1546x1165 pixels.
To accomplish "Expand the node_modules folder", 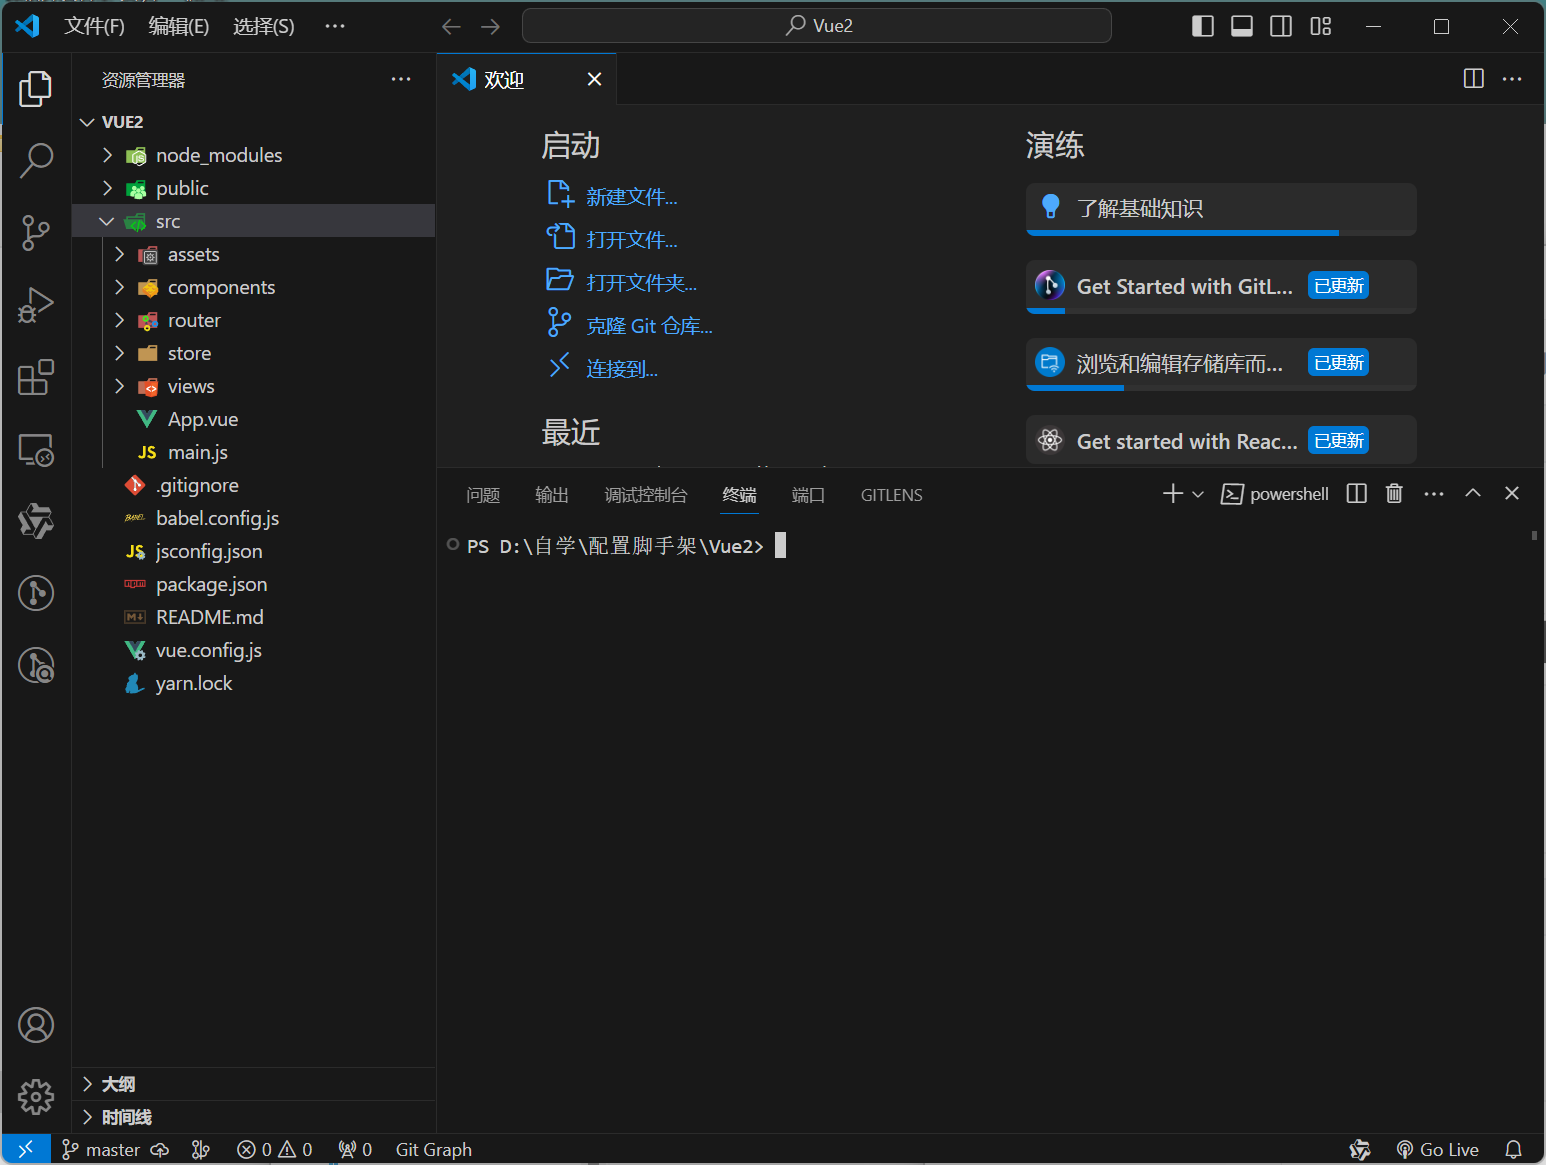I will [254, 155].
